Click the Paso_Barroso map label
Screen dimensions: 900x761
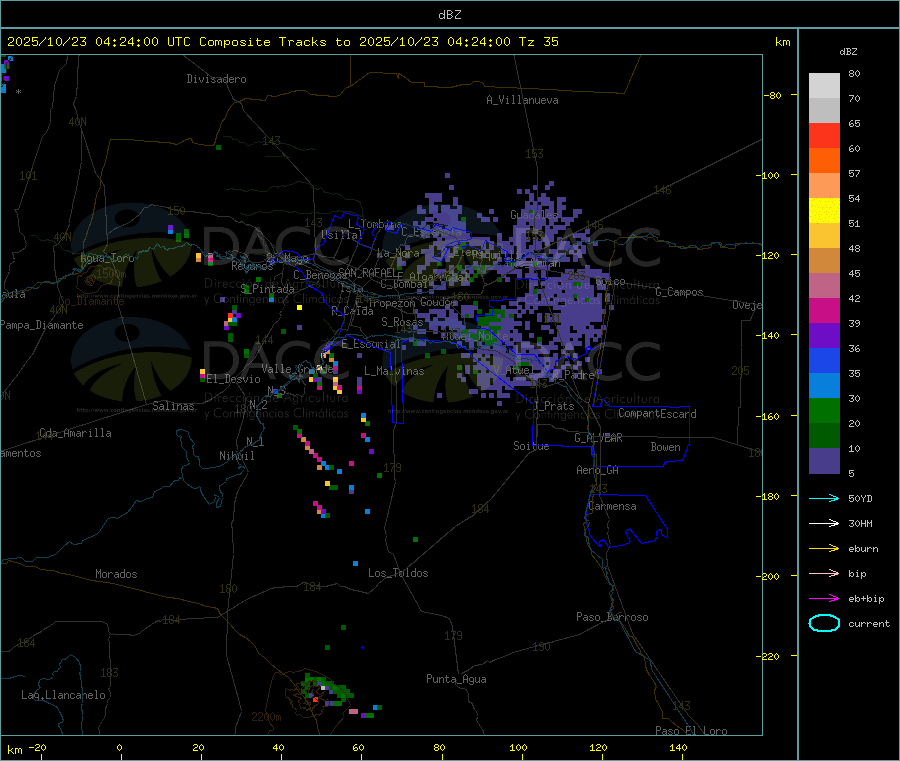click(x=612, y=617)
